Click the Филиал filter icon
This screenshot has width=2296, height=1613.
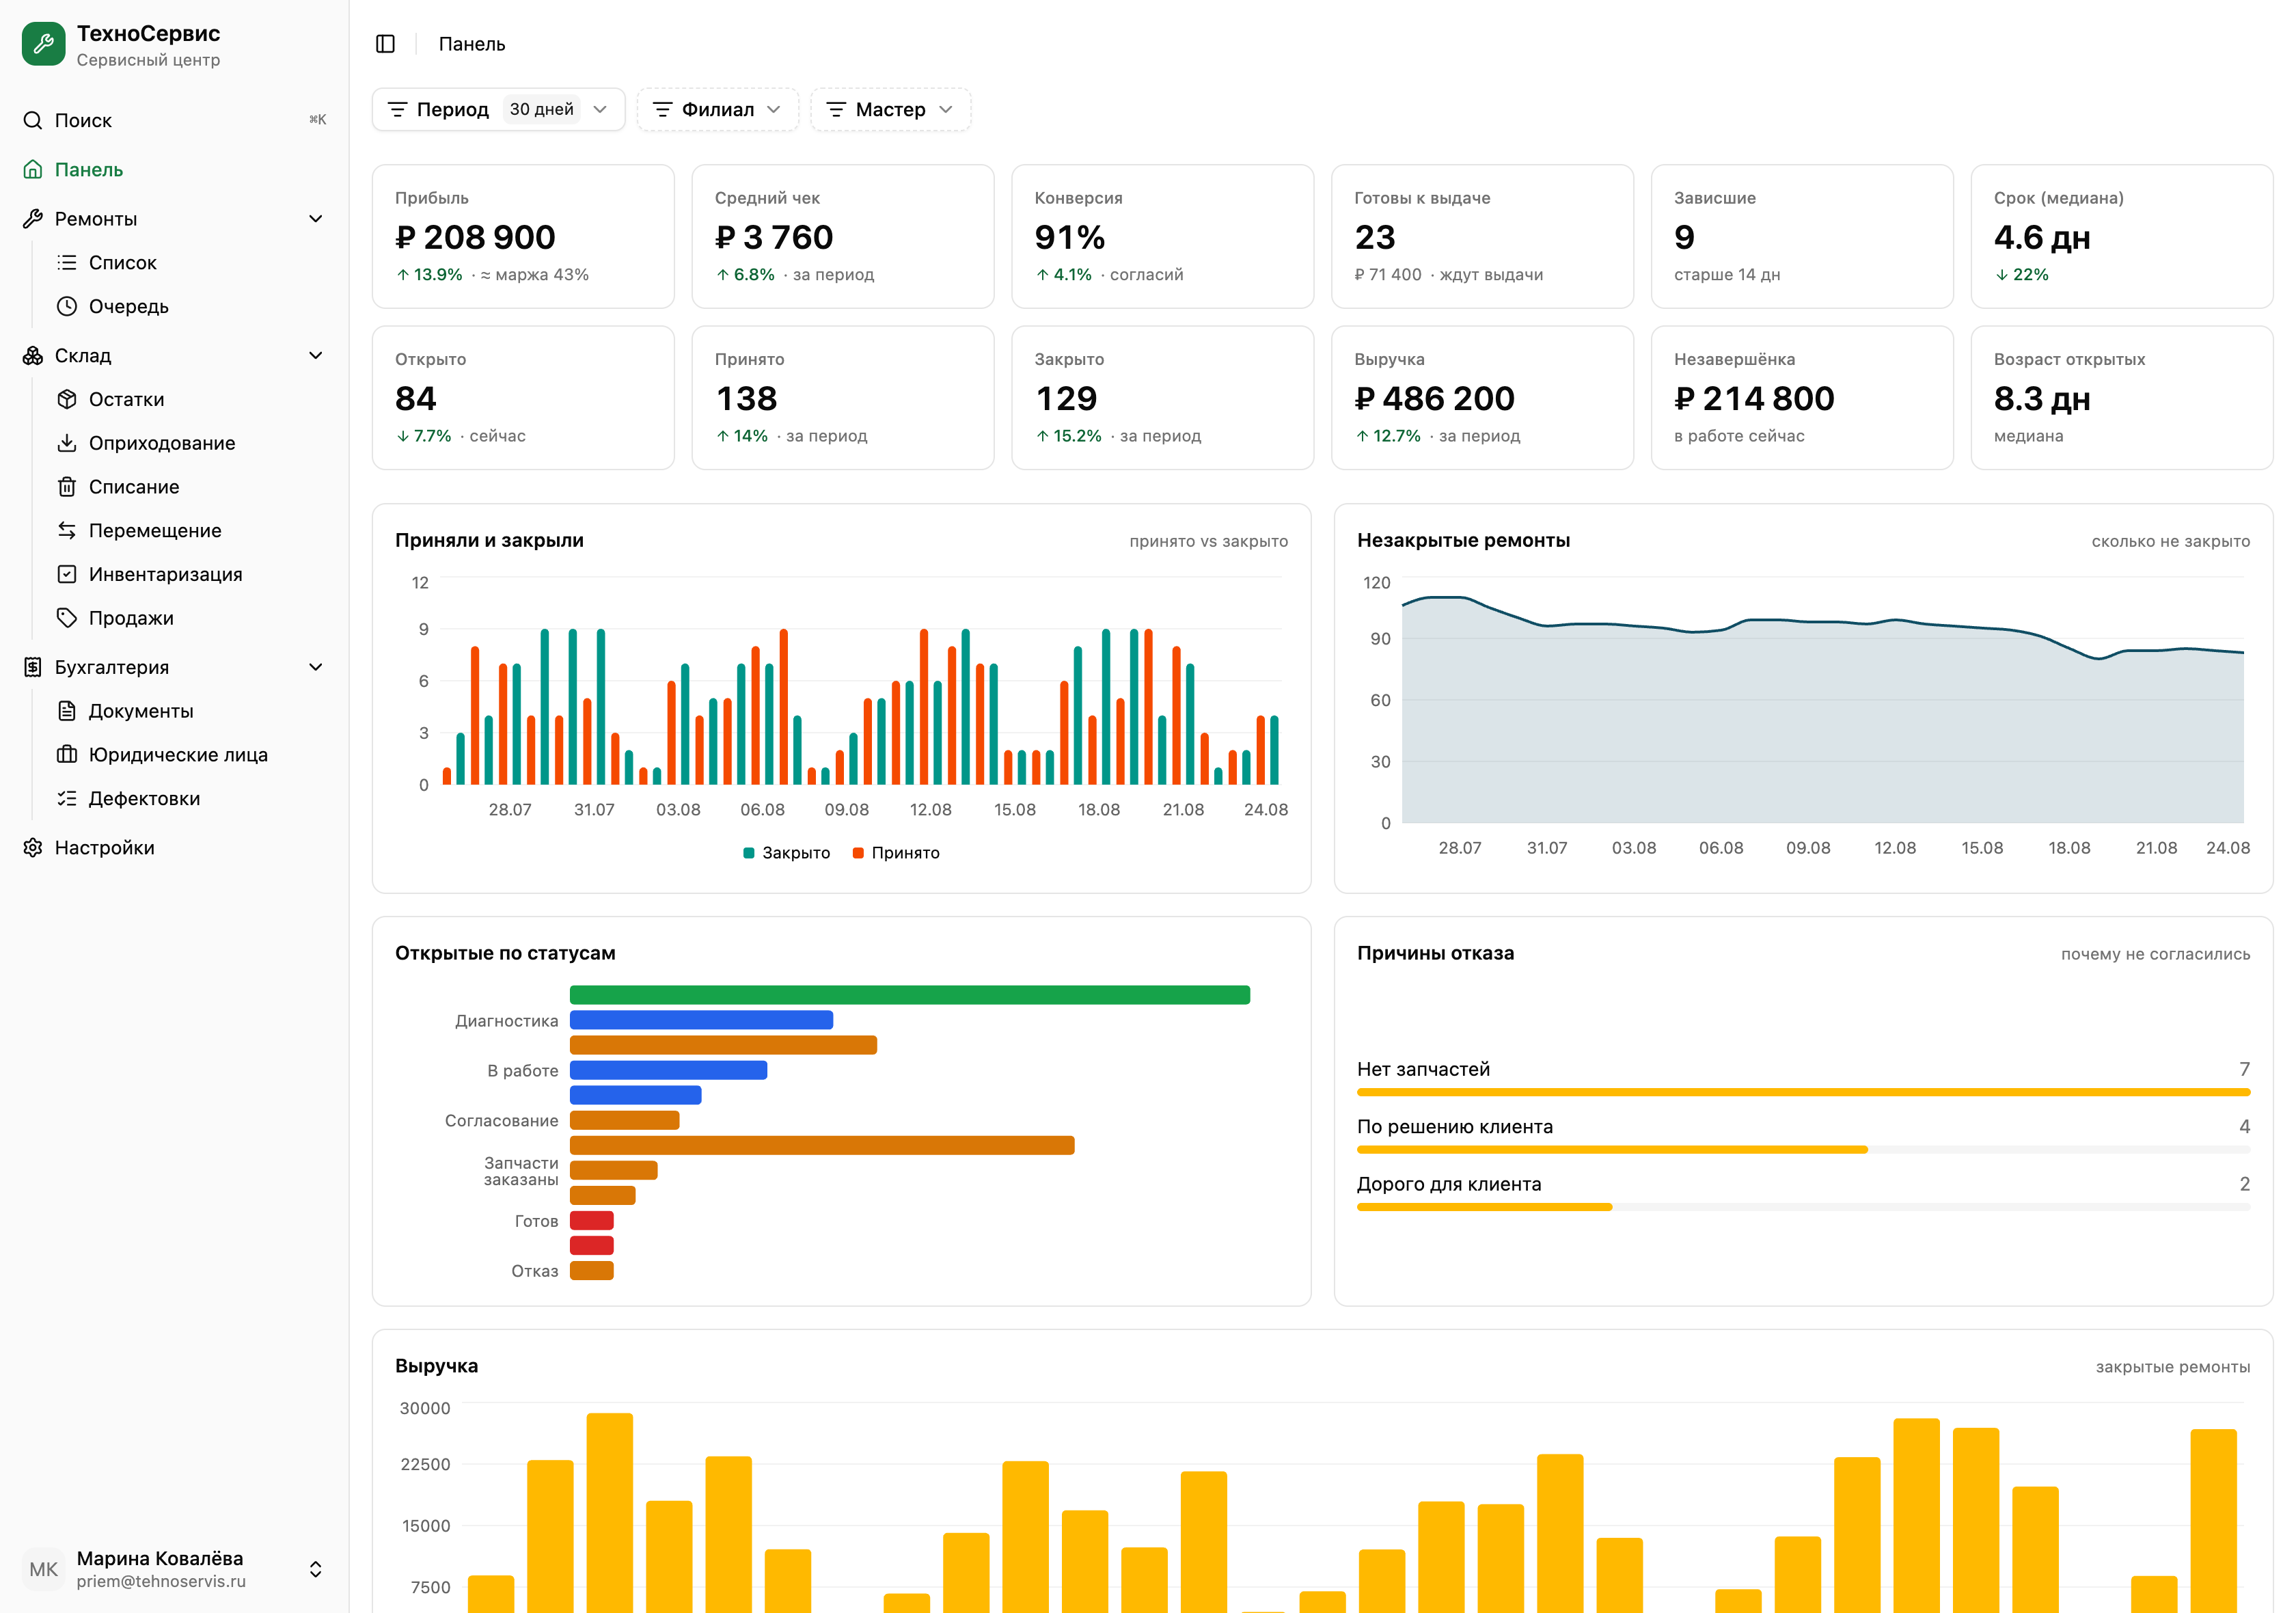coord(662,109)
